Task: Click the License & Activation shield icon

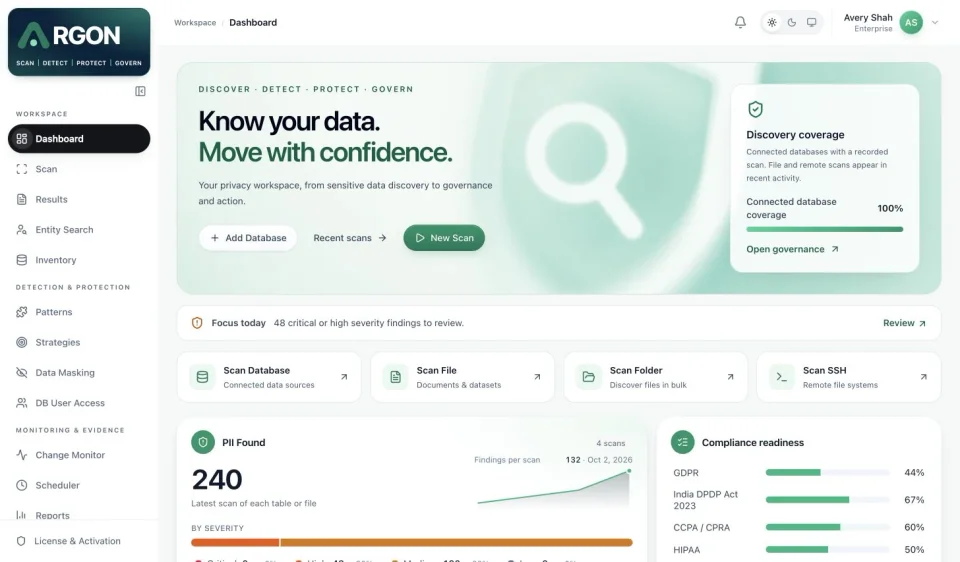Action: tap(21, 541)
